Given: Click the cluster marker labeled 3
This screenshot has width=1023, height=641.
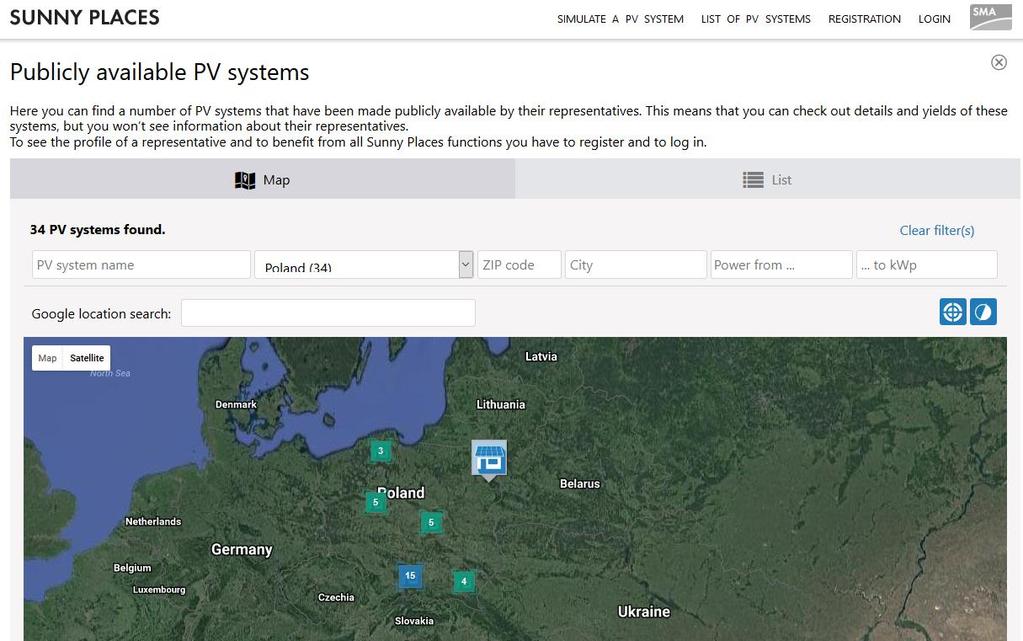Looking at the screenshot, I should pyautogui.click(x=381, y=451).
